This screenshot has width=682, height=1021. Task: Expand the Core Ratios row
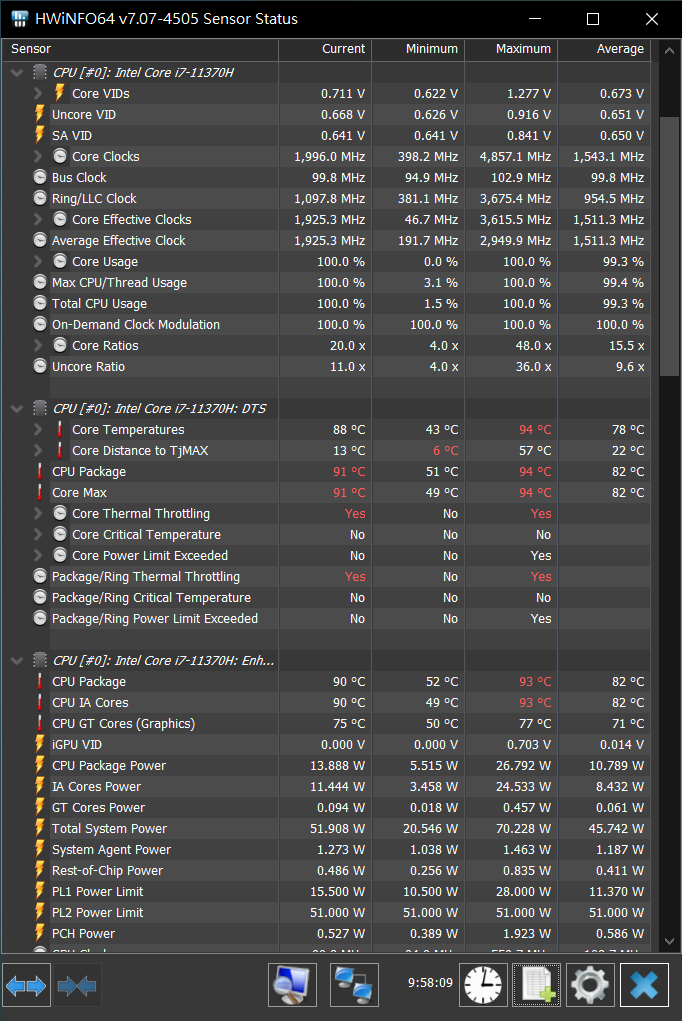point(38,345)
